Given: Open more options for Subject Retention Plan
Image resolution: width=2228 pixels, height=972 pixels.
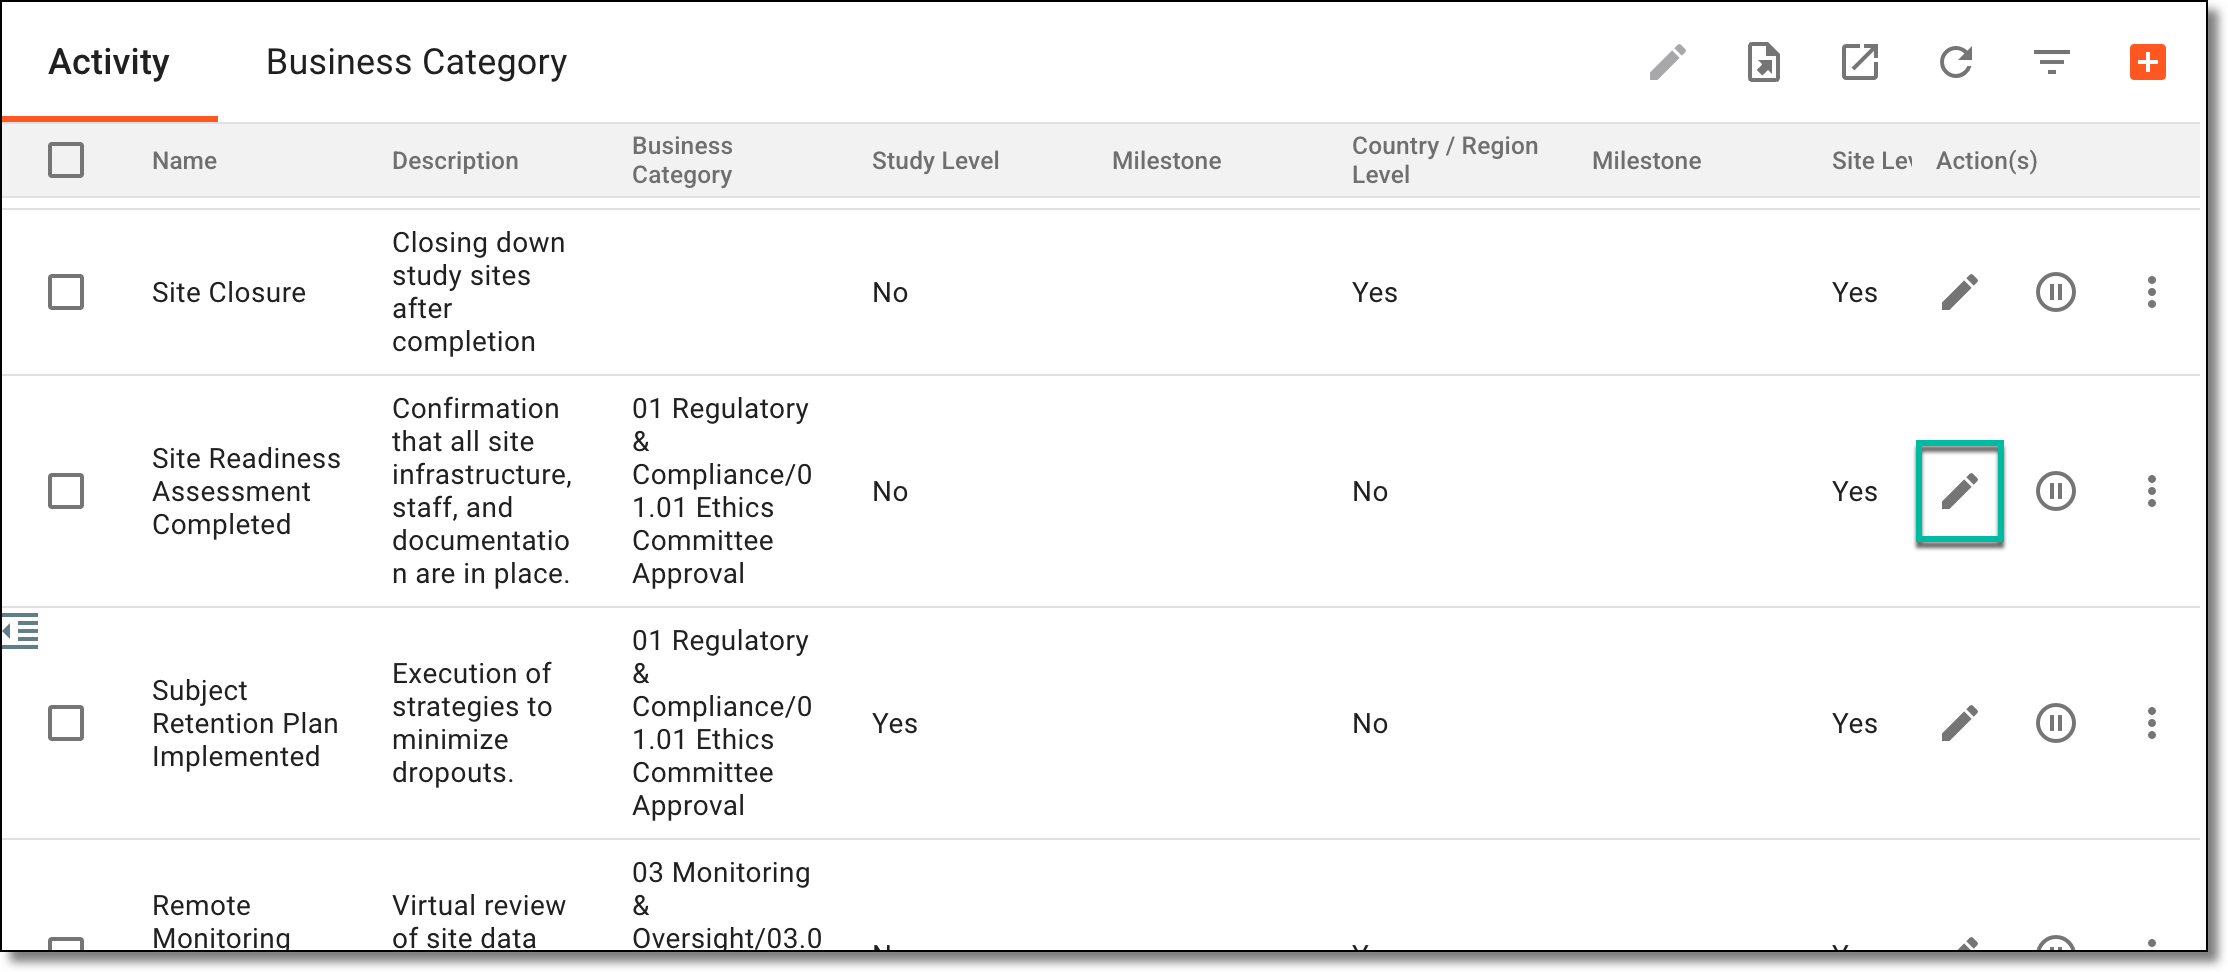Looking at the screenshot, I should pos(2151,723).
